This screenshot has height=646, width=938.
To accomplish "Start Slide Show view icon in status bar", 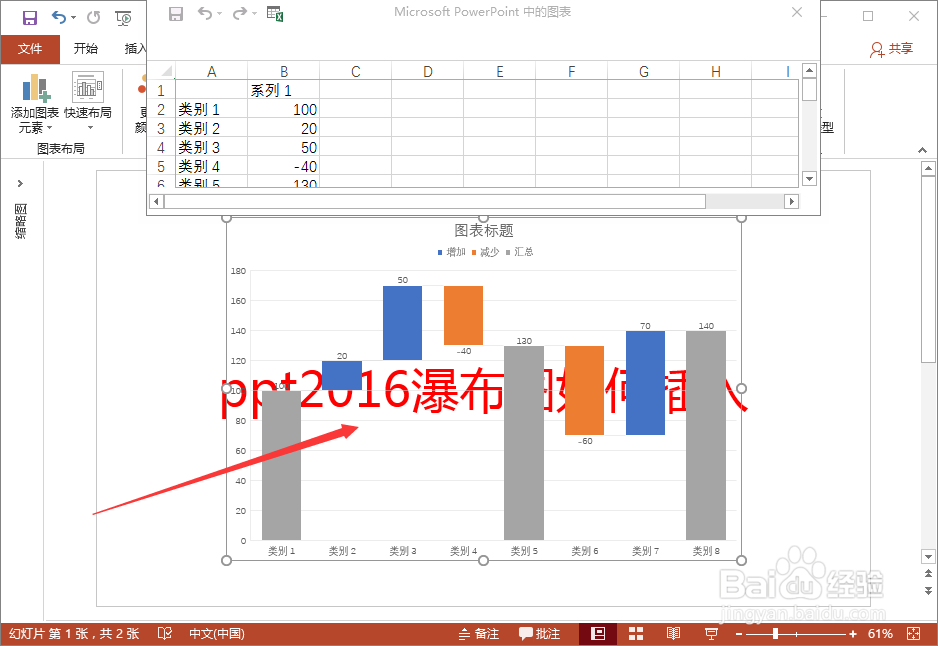I will pos(711,633).
